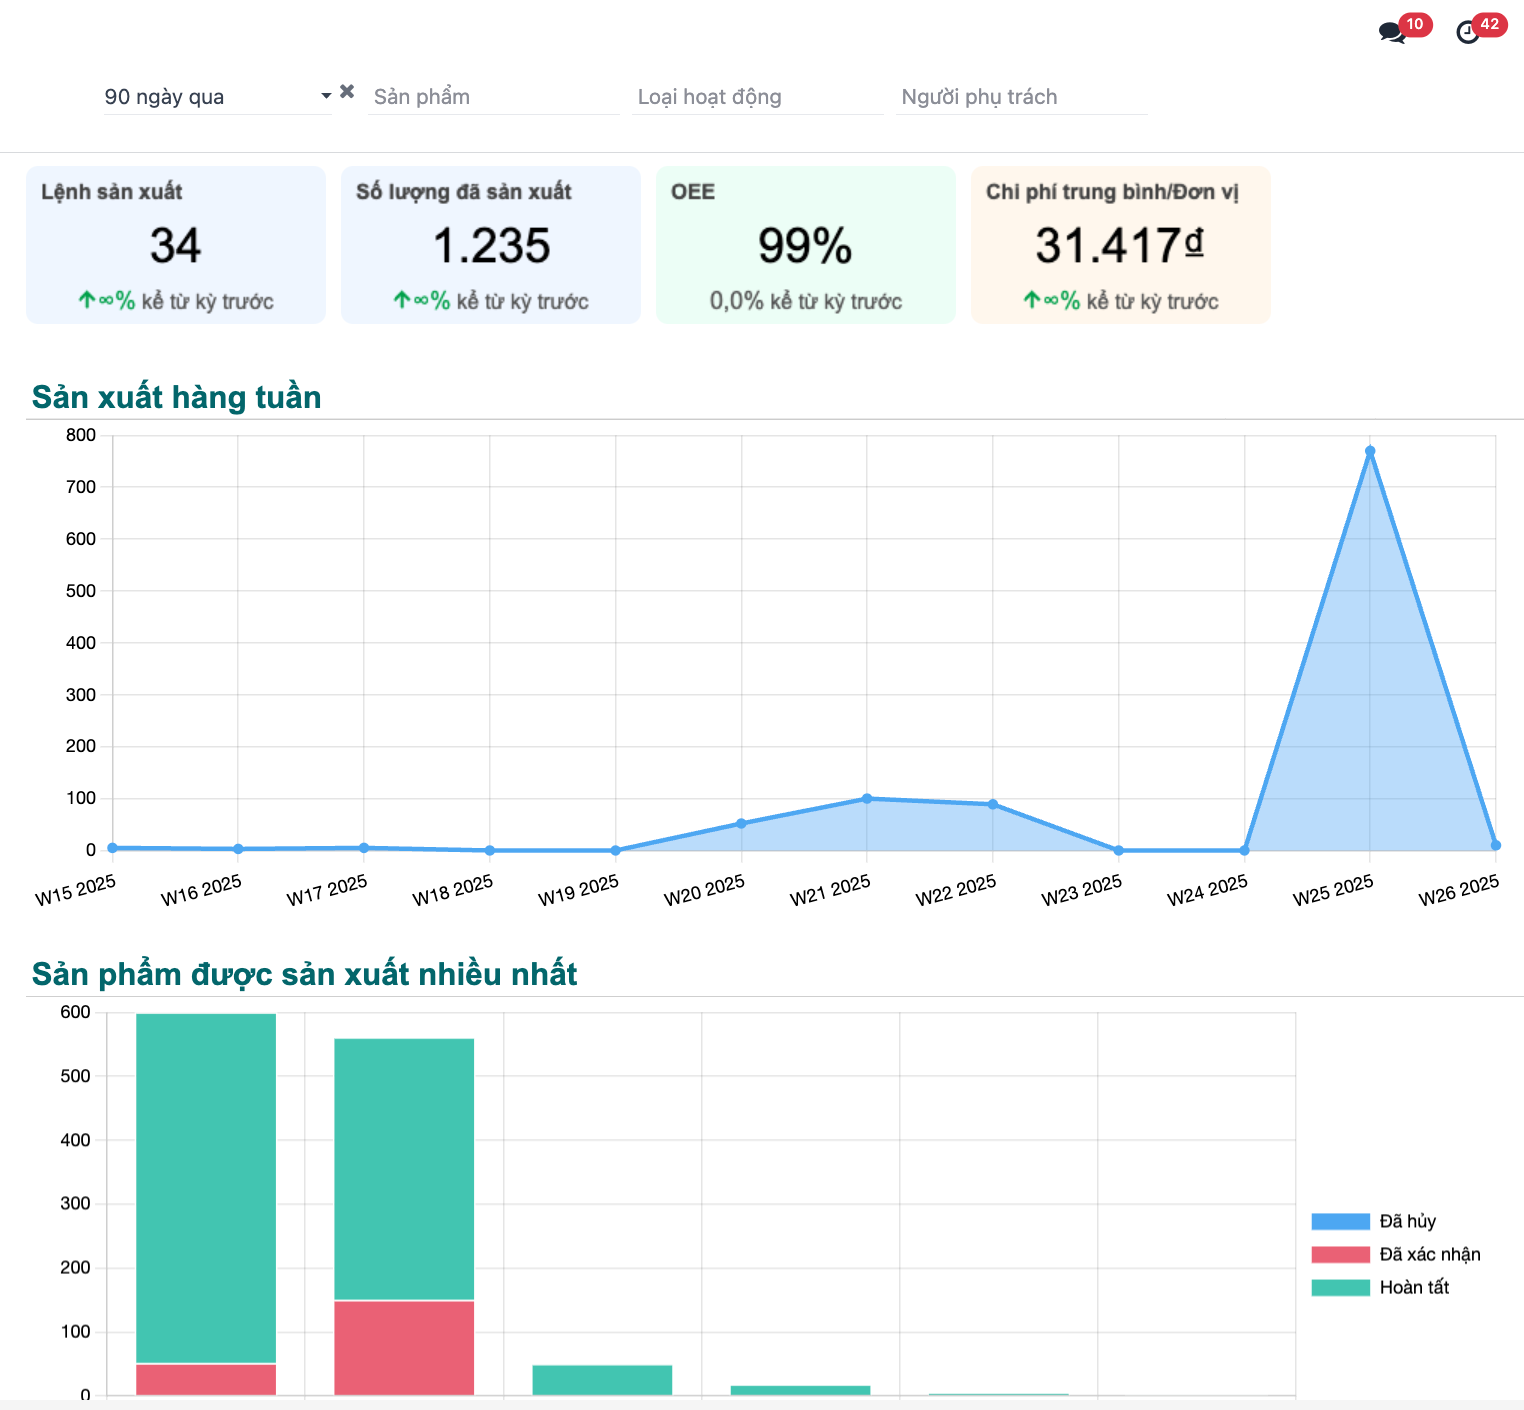Toggle the Đã hủy legend series
Image resolution: width=1524 pixels, height=1410 pixels.
[x=1407, y=1221]
